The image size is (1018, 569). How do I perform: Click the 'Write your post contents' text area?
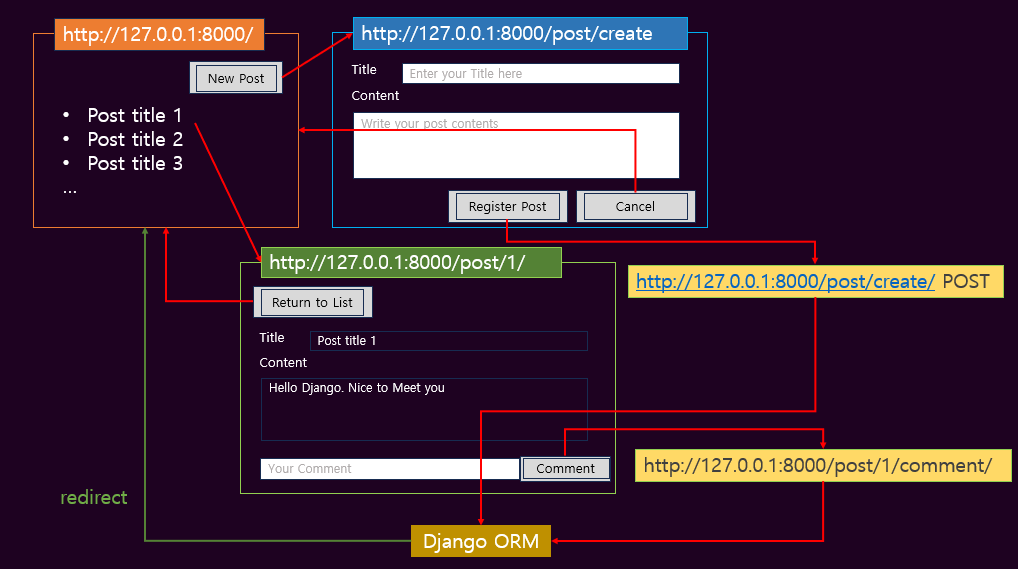coord(516,146)
